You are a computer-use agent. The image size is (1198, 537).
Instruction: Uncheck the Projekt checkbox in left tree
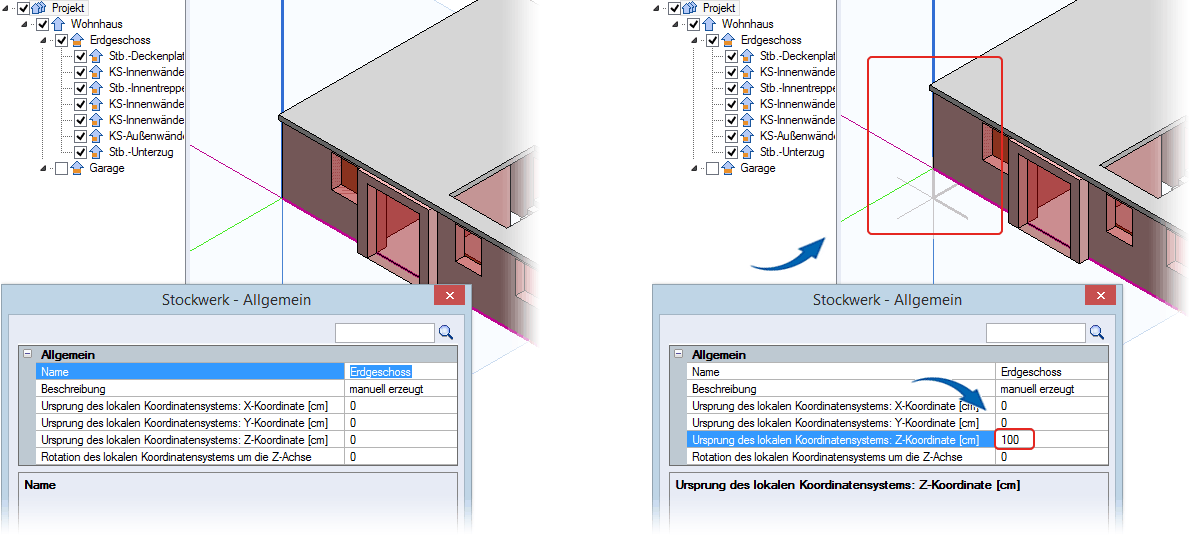[24, 8]
